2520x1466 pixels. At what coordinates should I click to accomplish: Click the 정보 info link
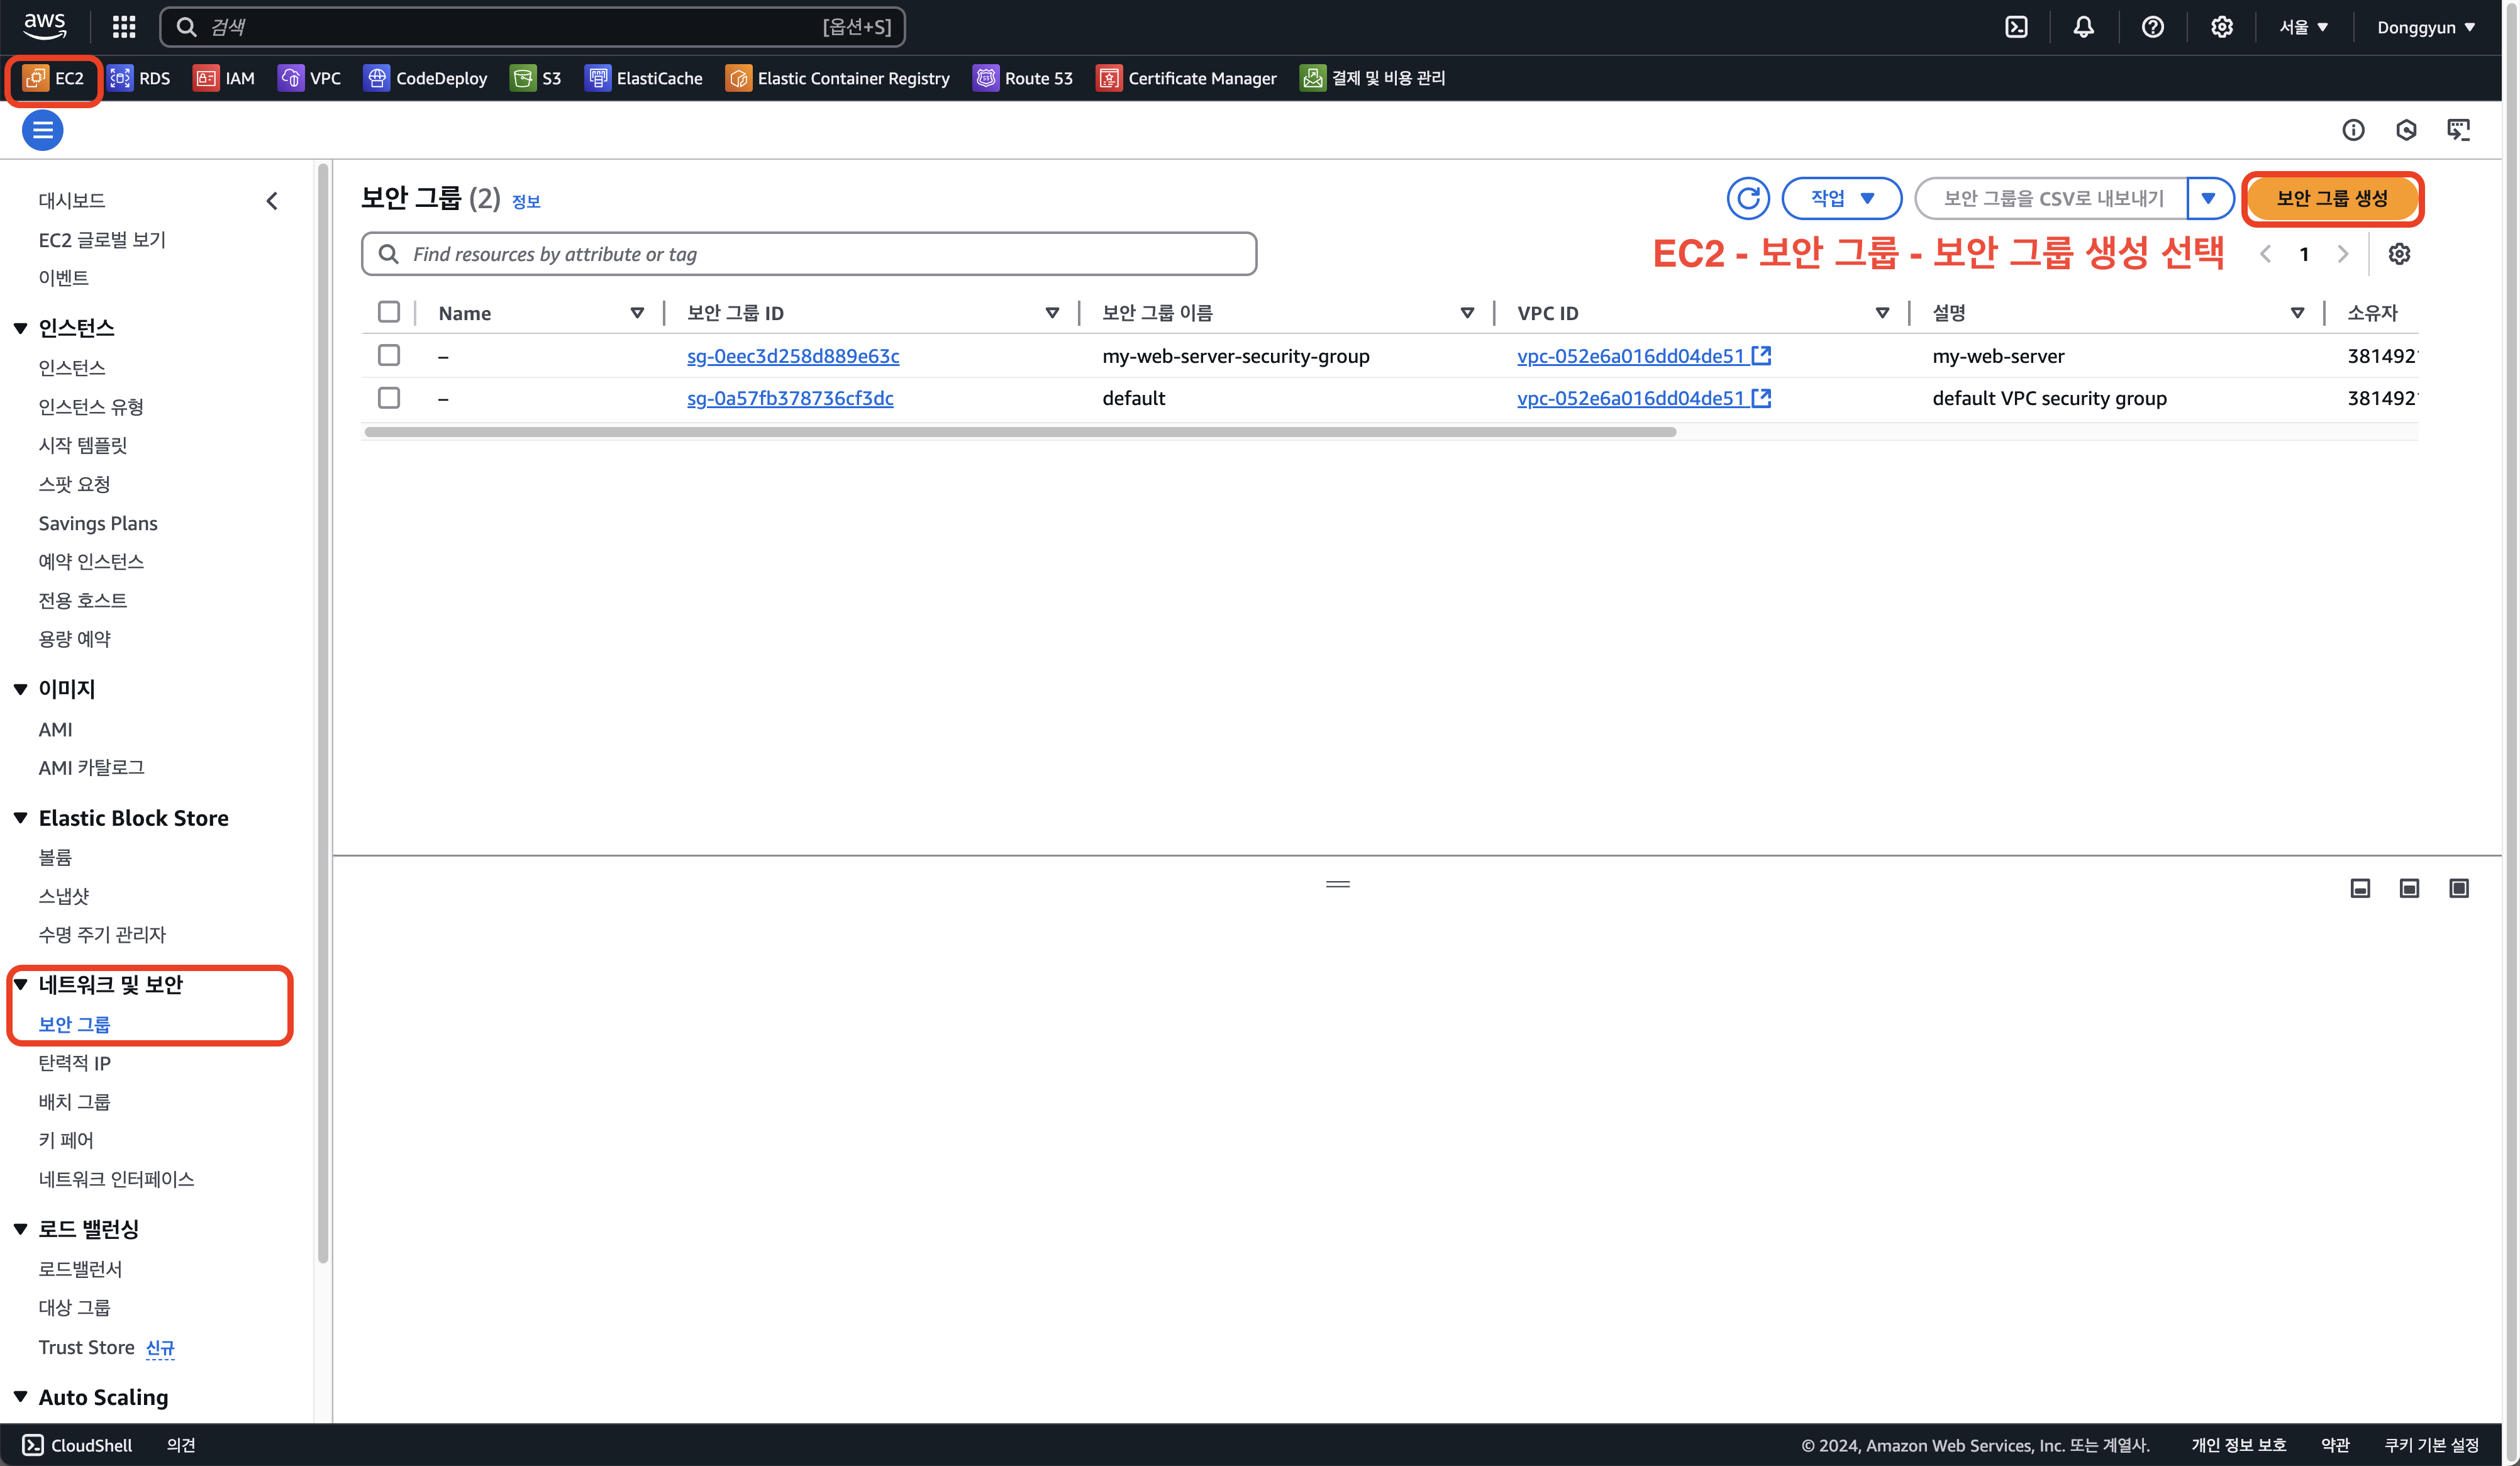tap(526, 201)
